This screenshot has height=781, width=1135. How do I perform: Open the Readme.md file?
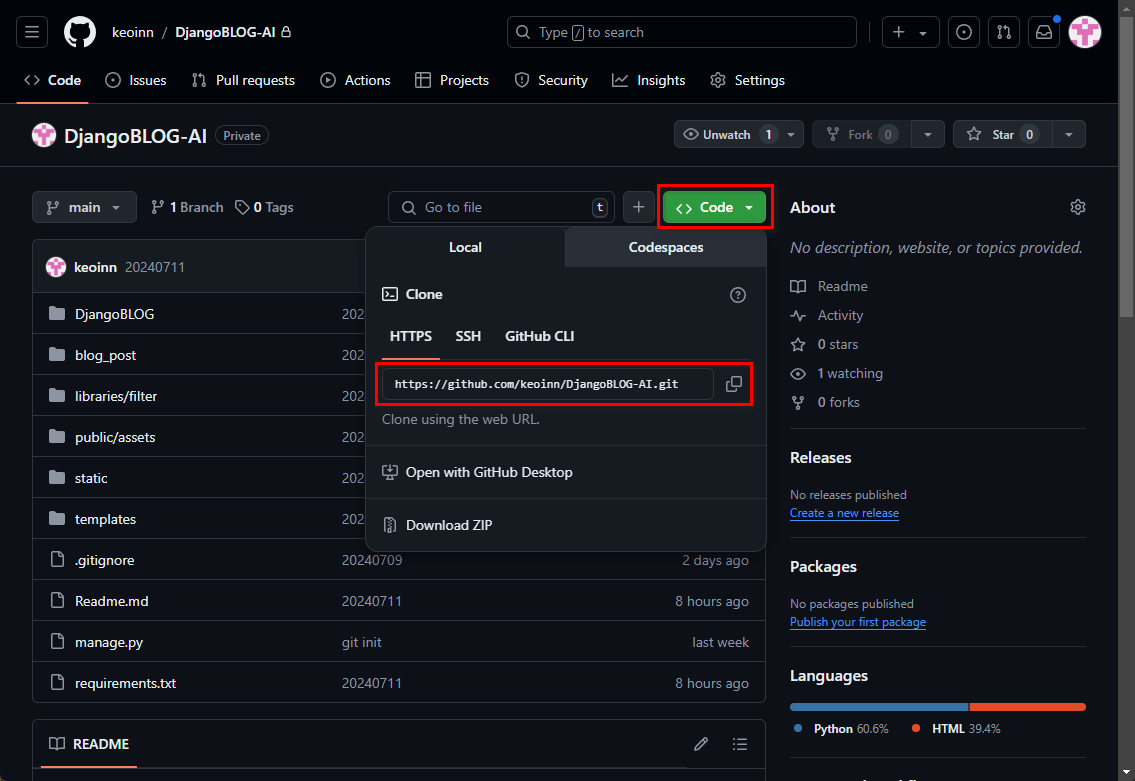click(111, 601)
